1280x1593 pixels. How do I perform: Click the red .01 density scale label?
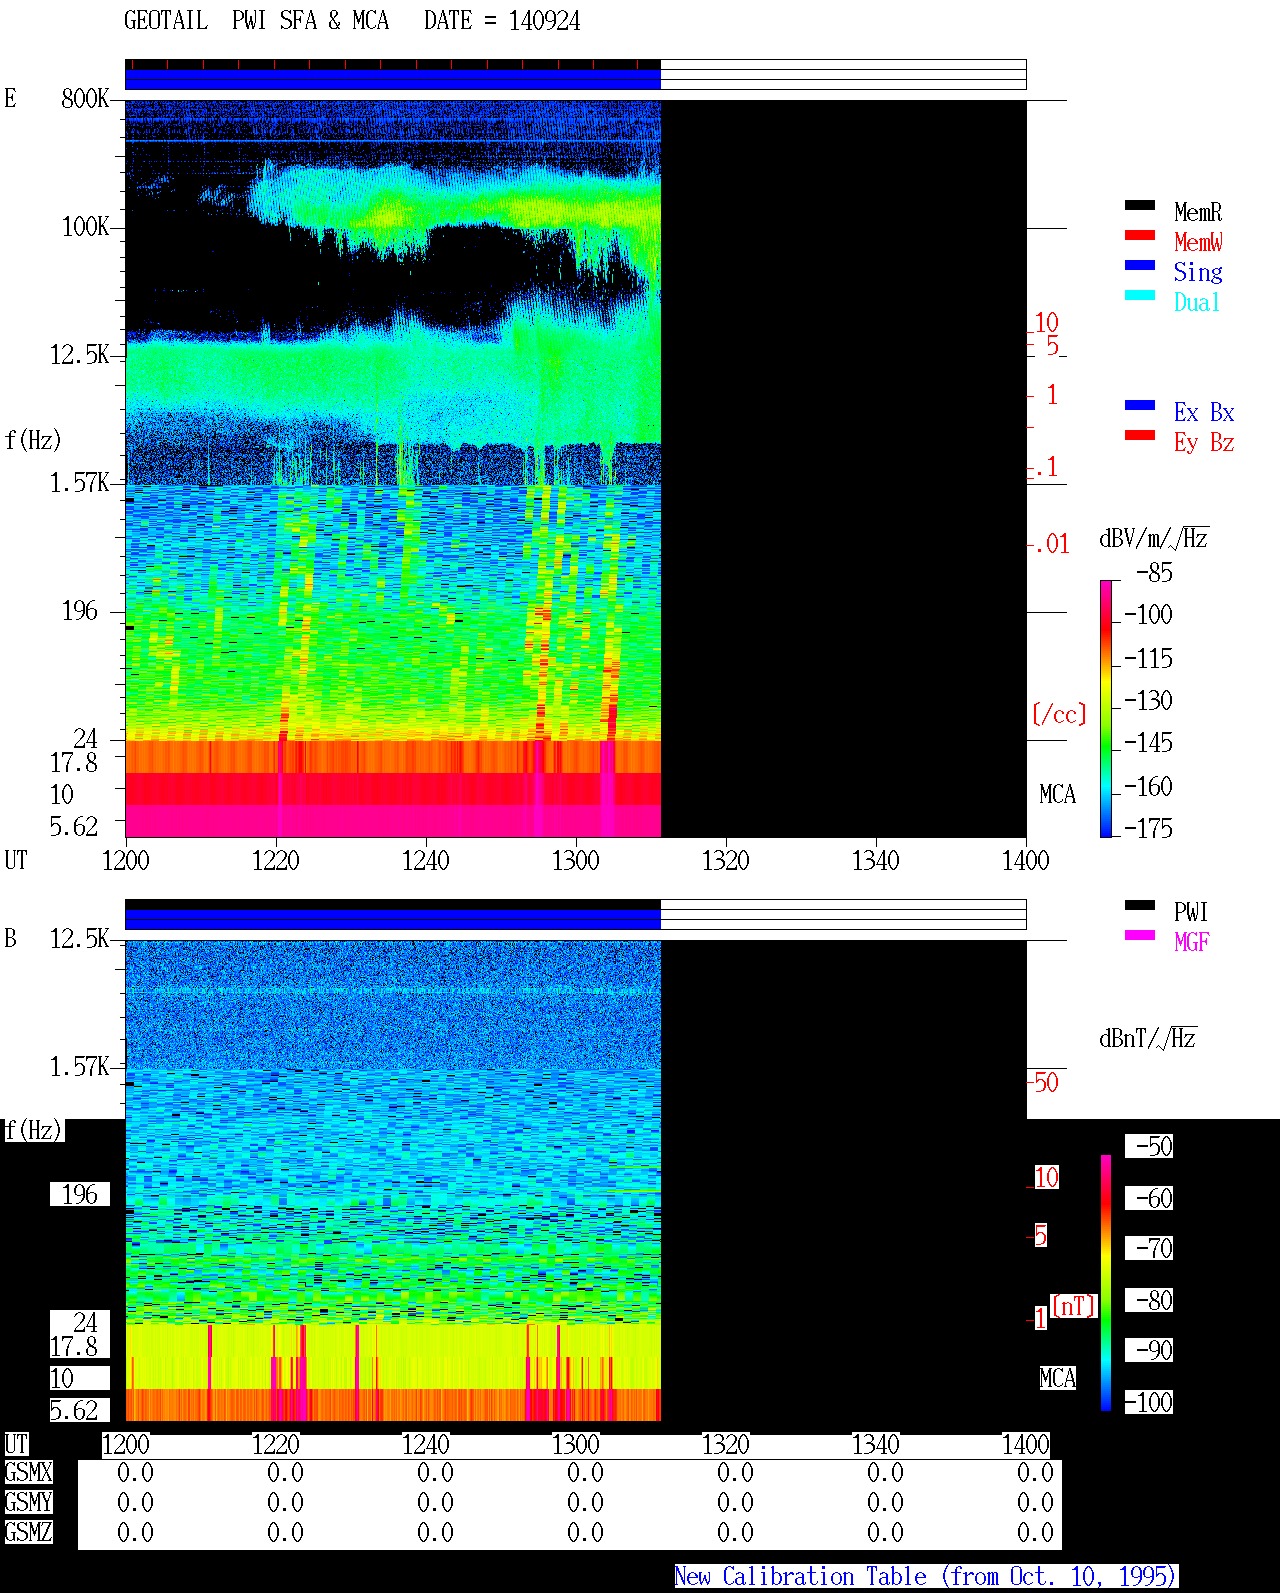tap(1052, 544)
